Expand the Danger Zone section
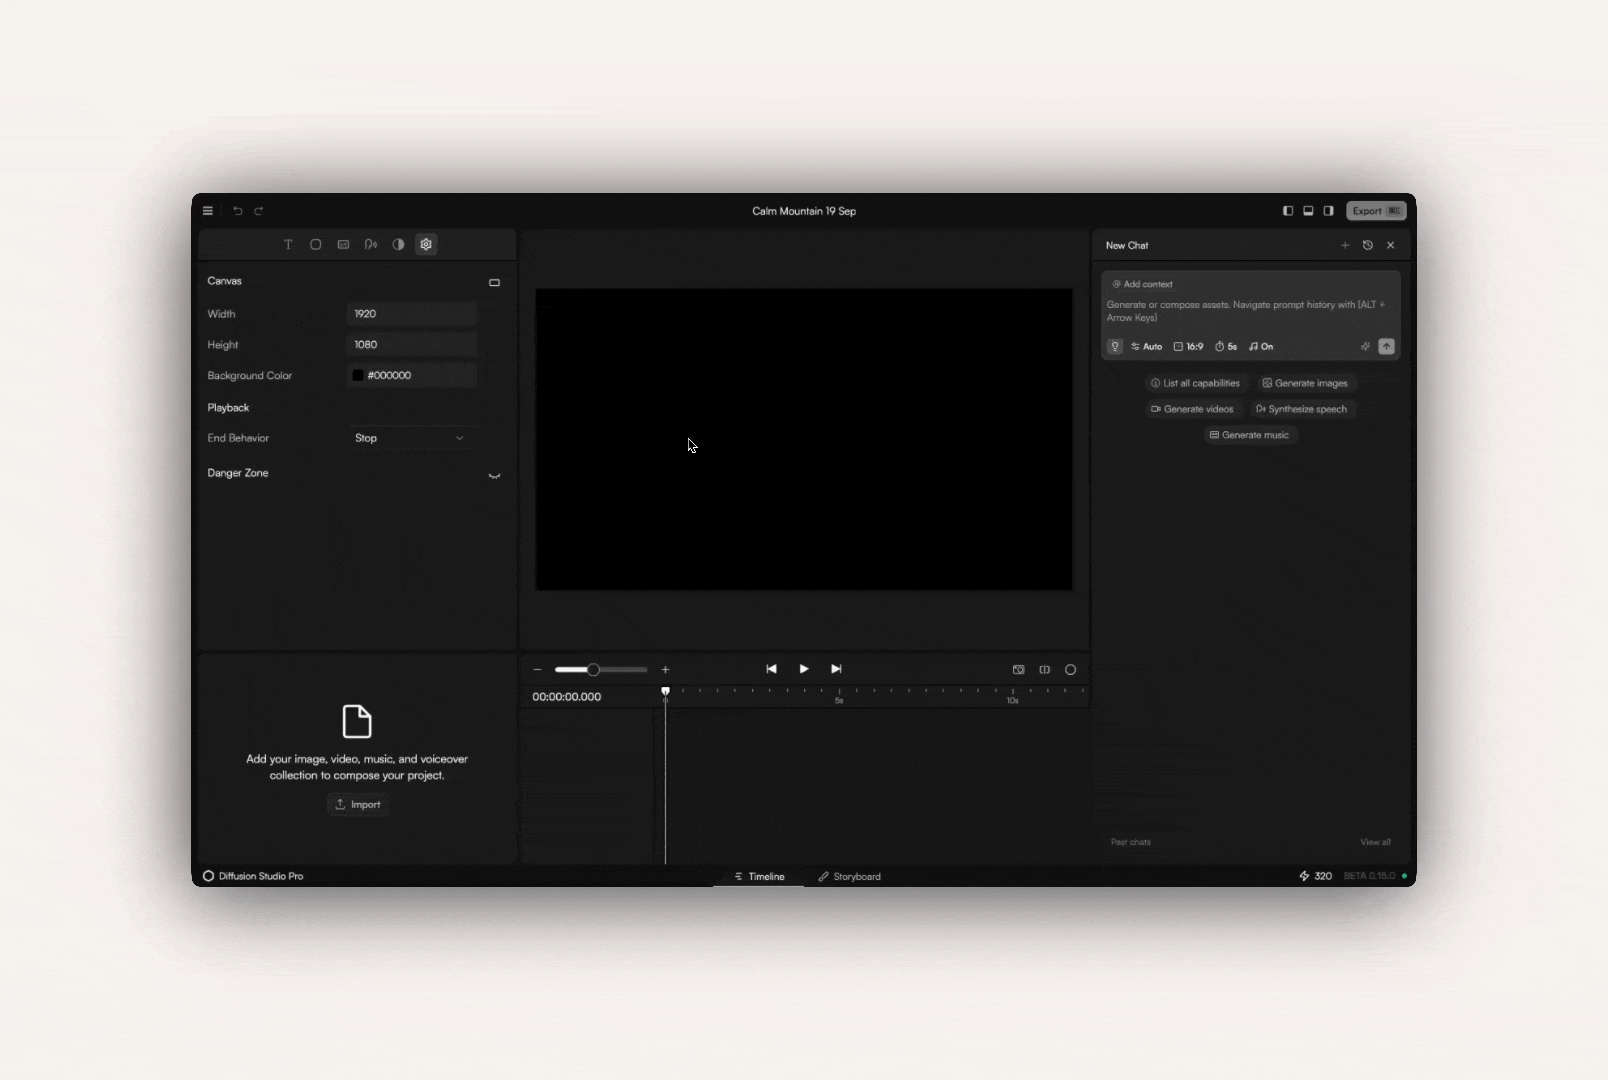 coord(494,475)
